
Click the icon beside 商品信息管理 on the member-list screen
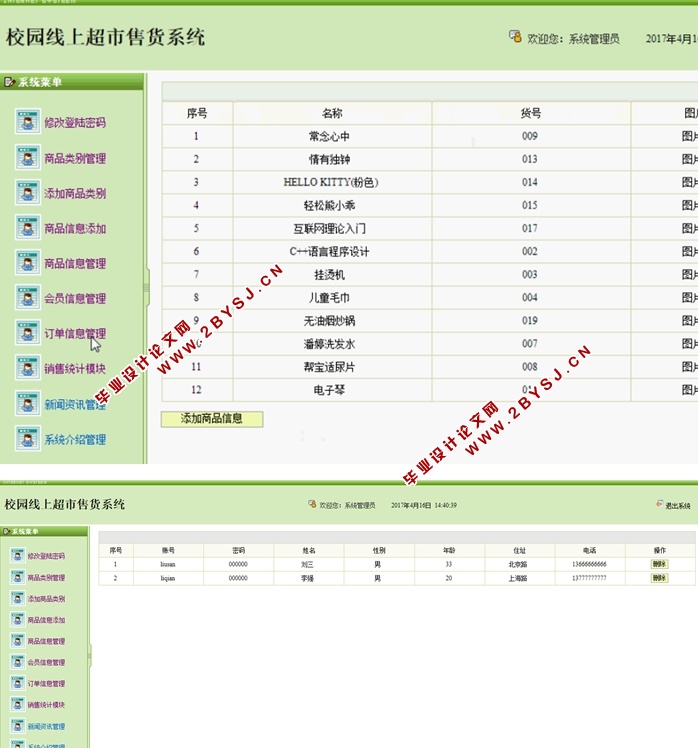coord(18,641)
